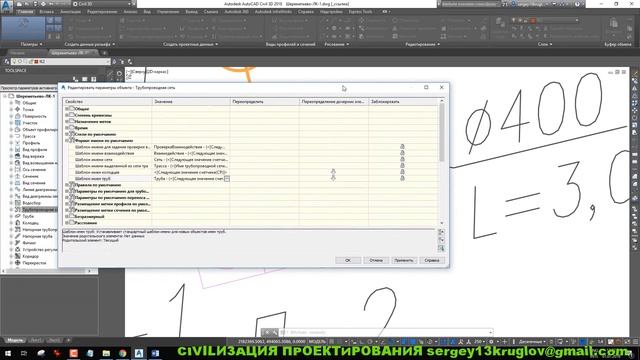Image resolution: width=640 pixels, height=360 pixels.
Task: Click the Сечение icon in Toolspace tree
Action: tap(18, 176)
